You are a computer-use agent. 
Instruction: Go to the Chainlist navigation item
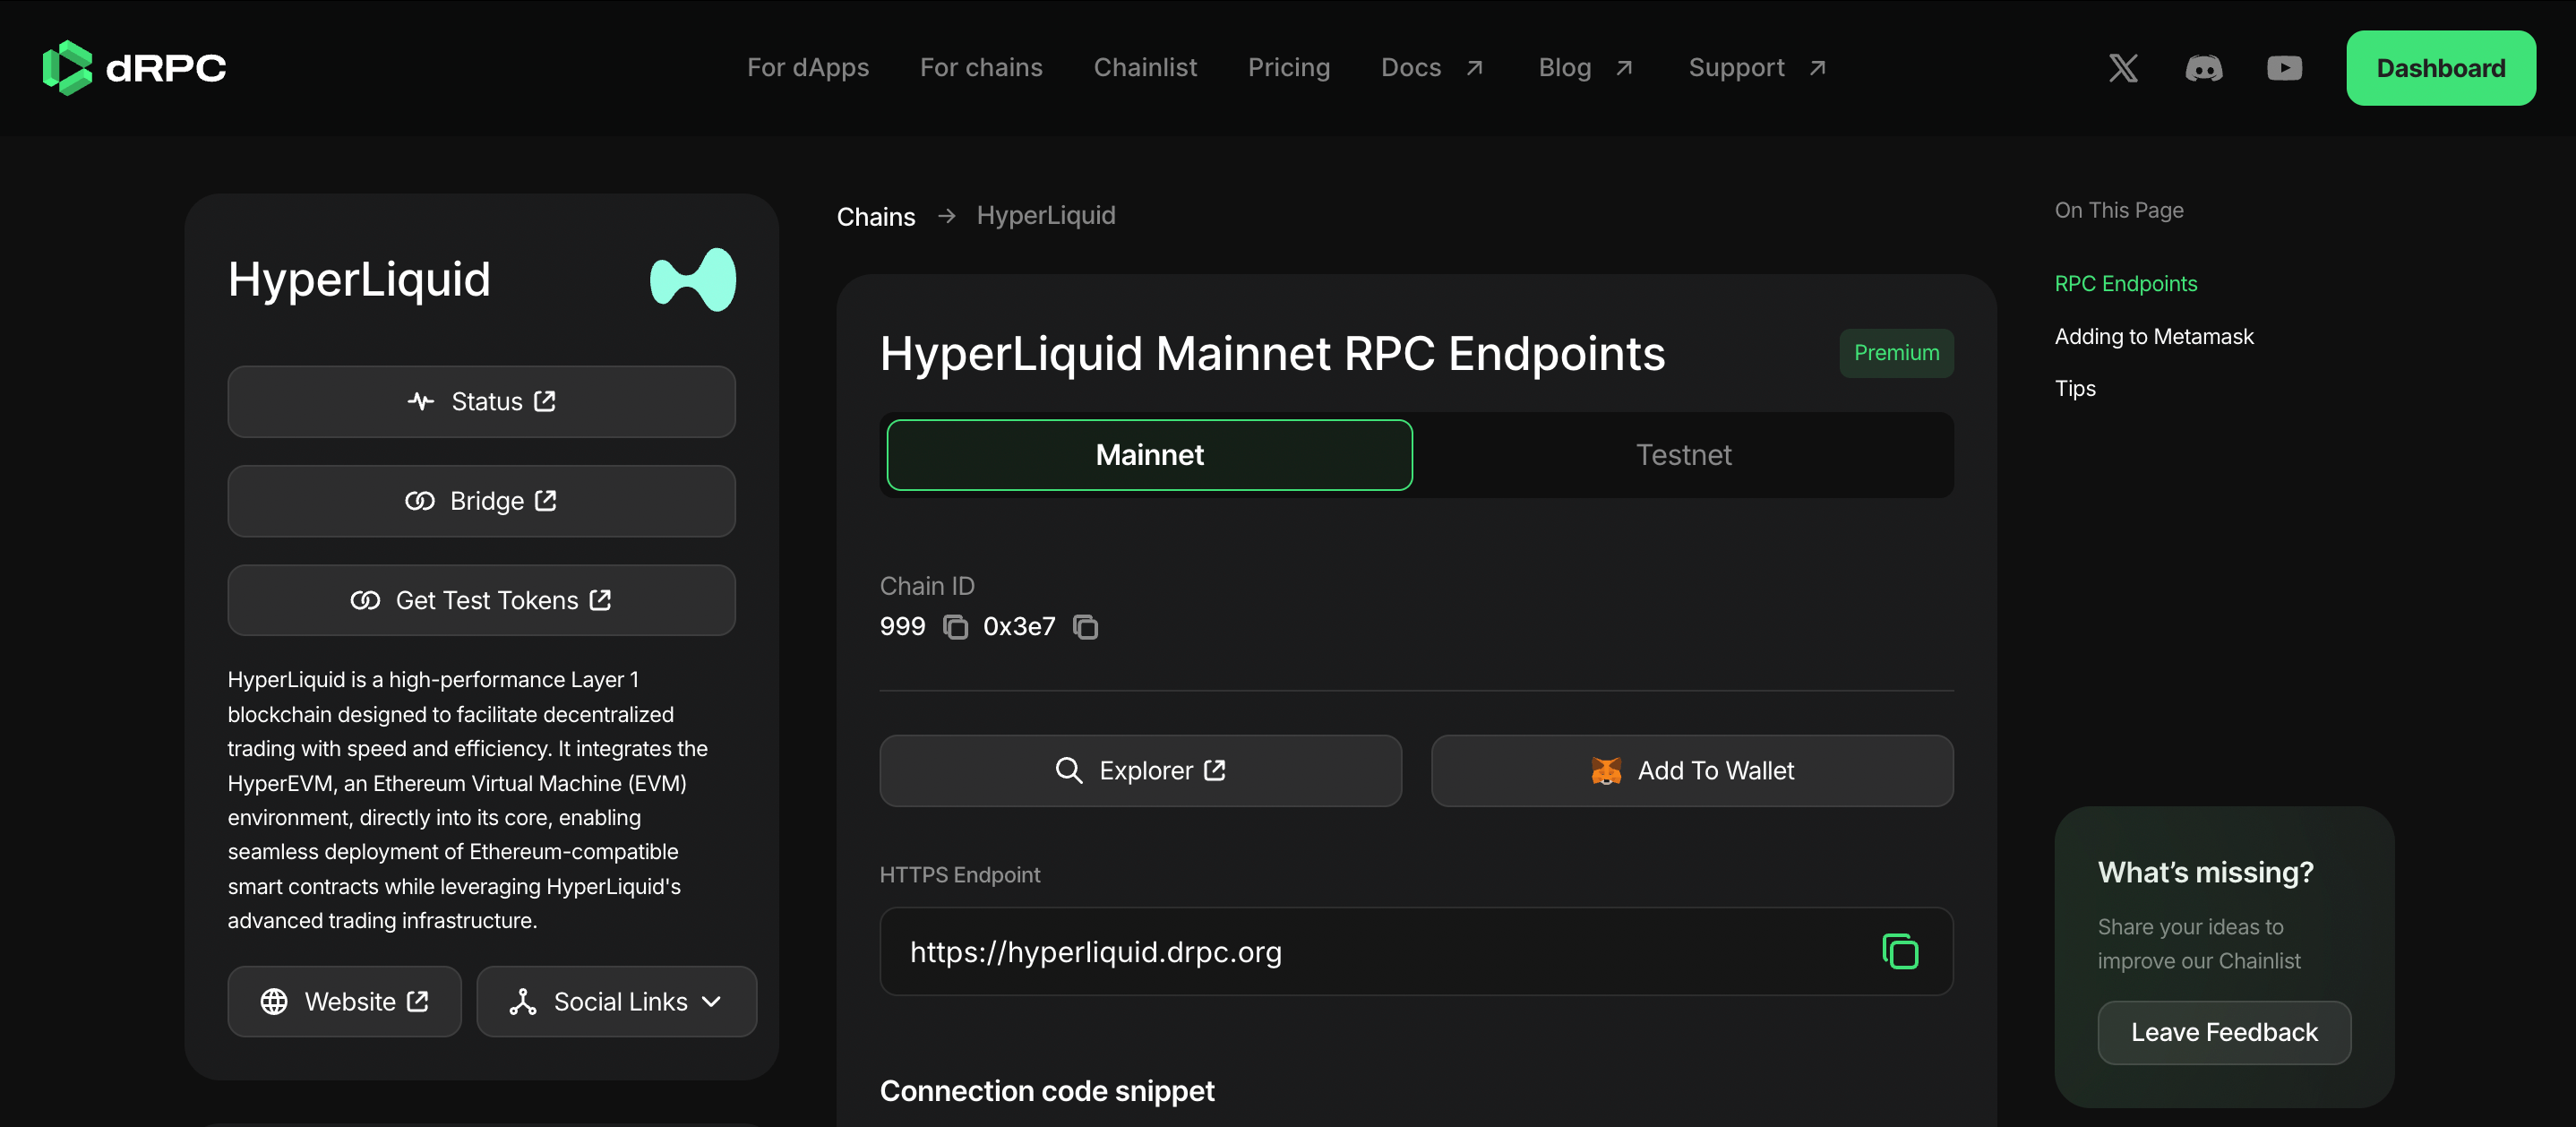coord(1144,68)
